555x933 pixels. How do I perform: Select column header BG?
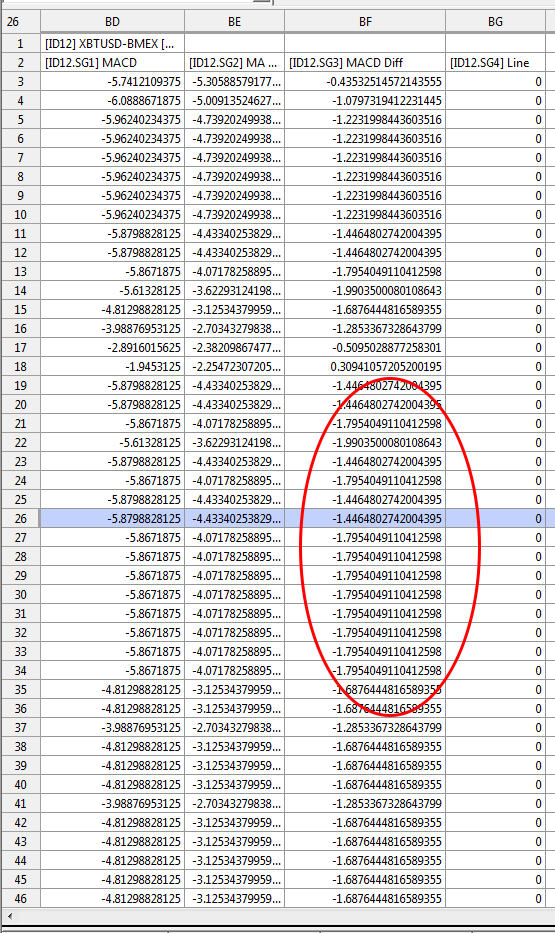[496, 22]
